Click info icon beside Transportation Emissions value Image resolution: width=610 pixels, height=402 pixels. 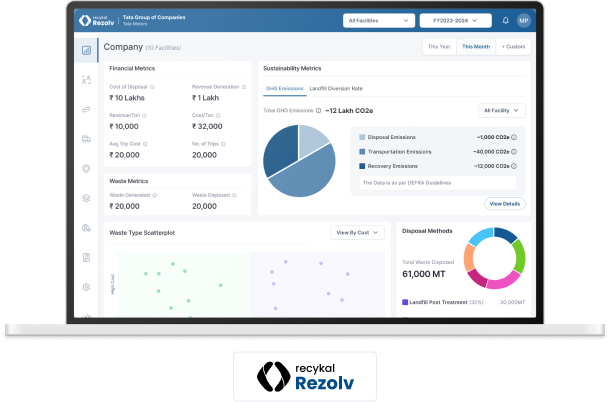click(x=514, y=152)
